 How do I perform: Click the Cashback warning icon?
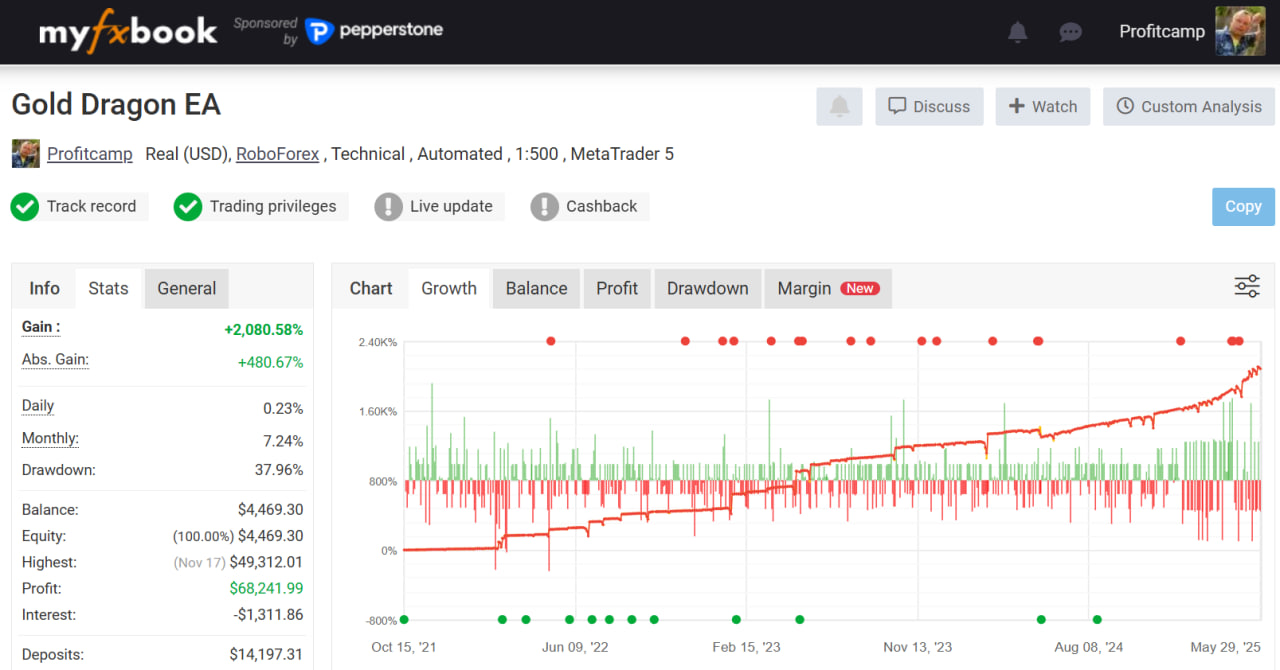coord(544,207)
